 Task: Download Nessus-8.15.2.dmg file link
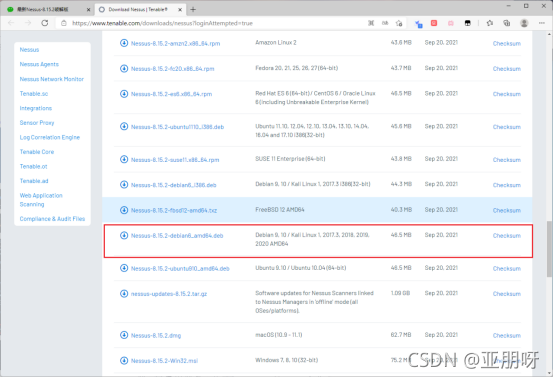pyautogui.click(x=156, y=336)
